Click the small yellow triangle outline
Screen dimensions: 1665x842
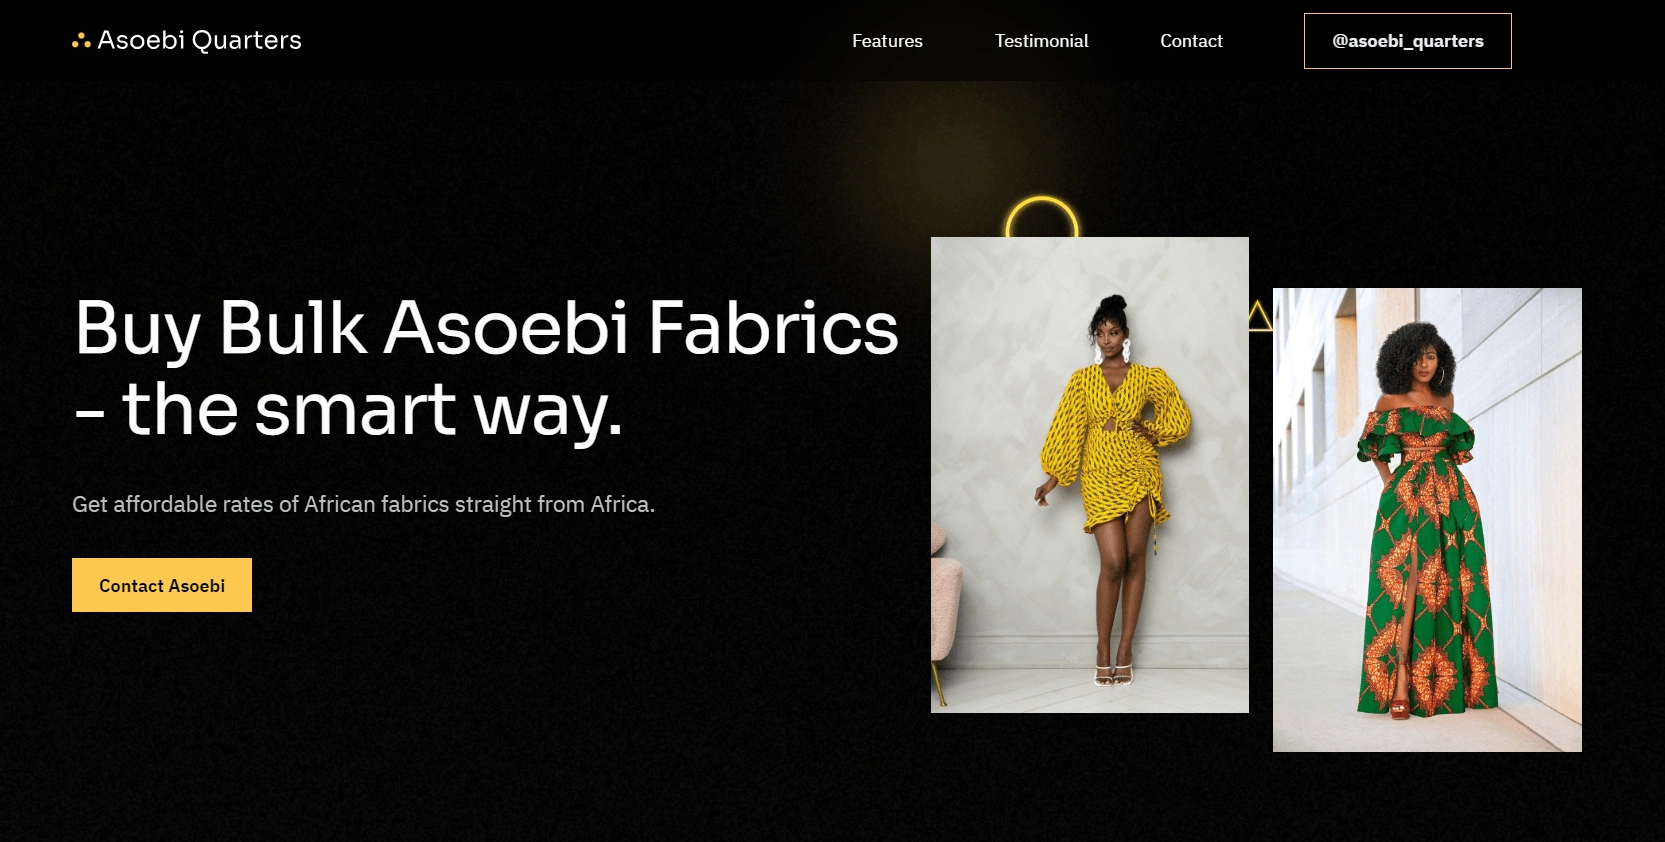[1260, 317]
